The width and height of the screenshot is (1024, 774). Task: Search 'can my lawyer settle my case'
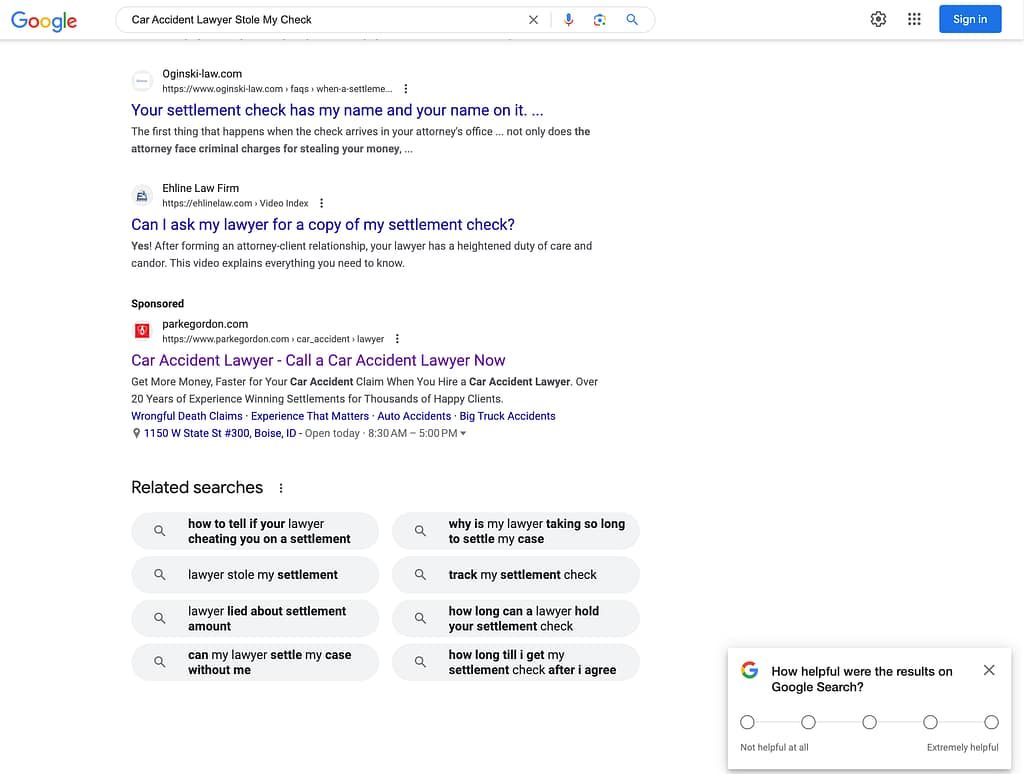[255, 662]
